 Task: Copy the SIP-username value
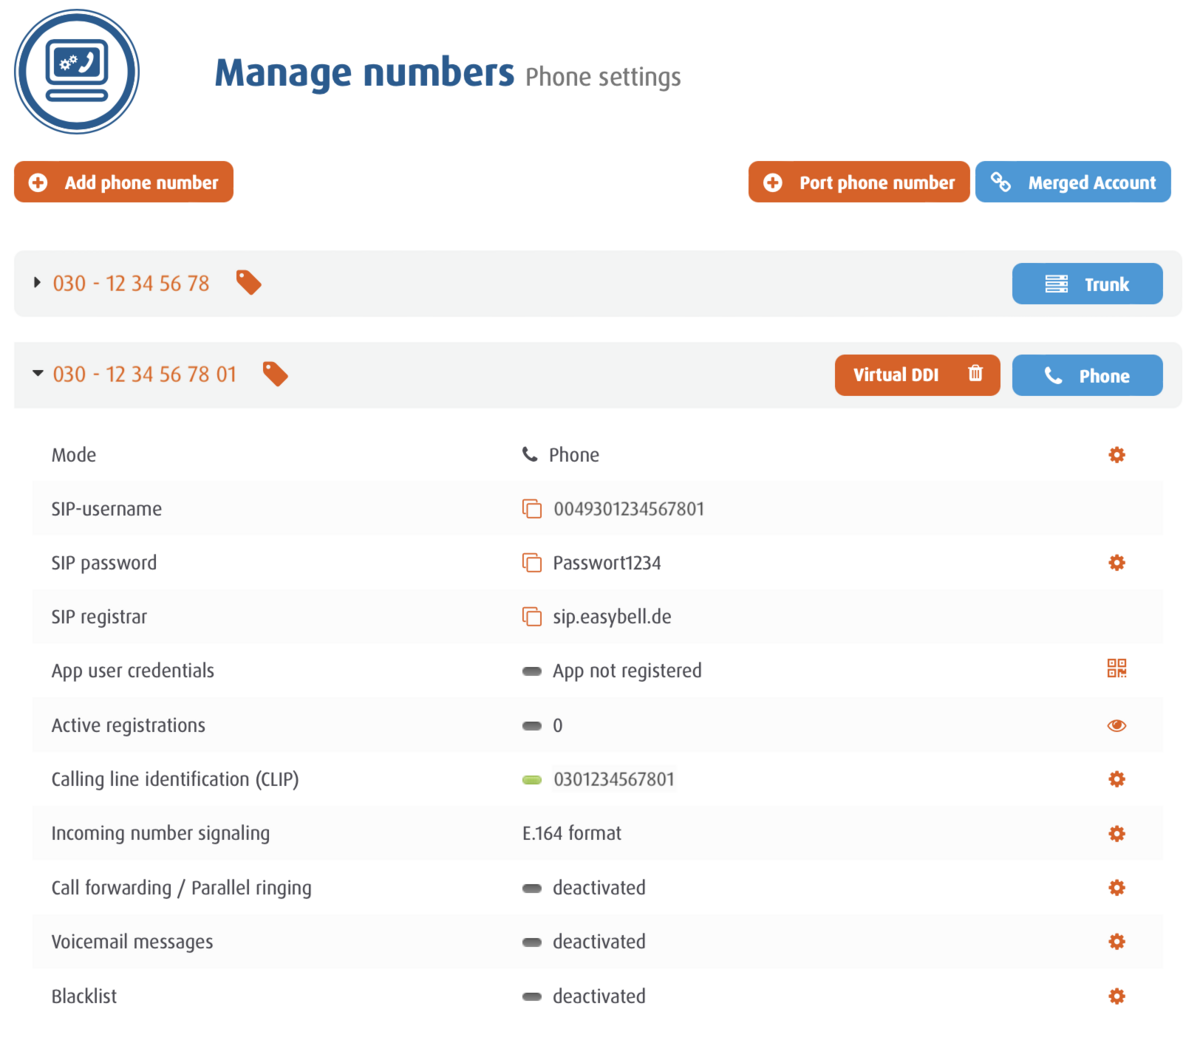click(x=532, y=509)
